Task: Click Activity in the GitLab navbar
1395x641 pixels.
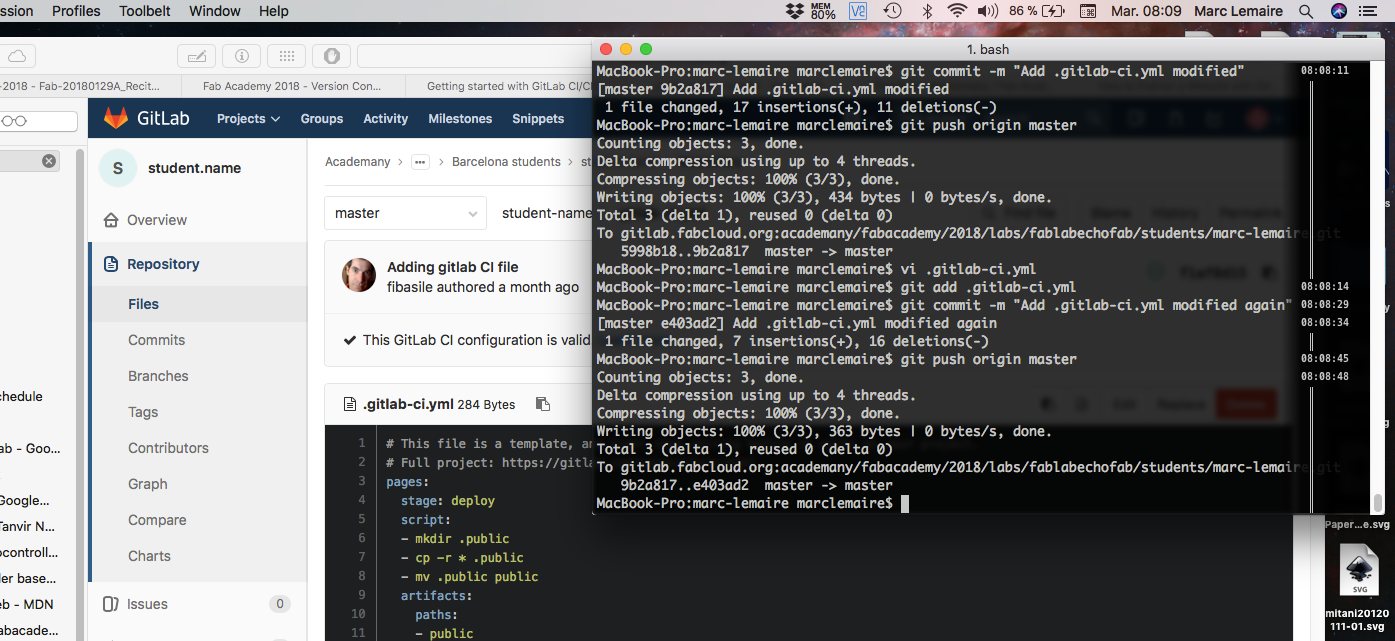Action: [386, 118]
